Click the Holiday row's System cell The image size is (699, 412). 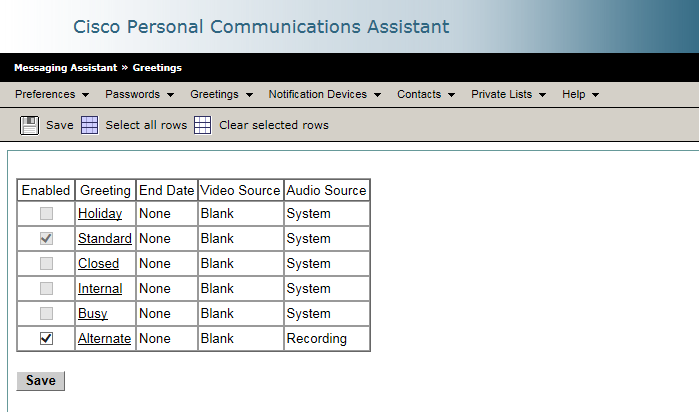(326, 214)
